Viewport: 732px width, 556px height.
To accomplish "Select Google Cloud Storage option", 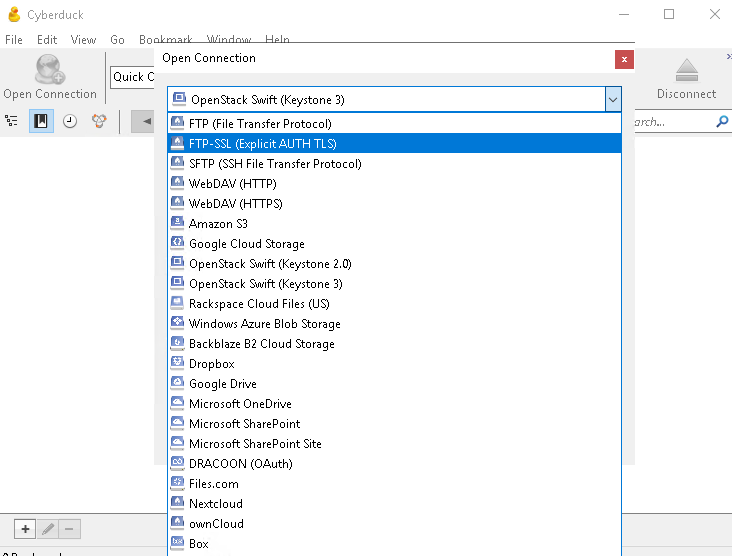I will [394, 244].
